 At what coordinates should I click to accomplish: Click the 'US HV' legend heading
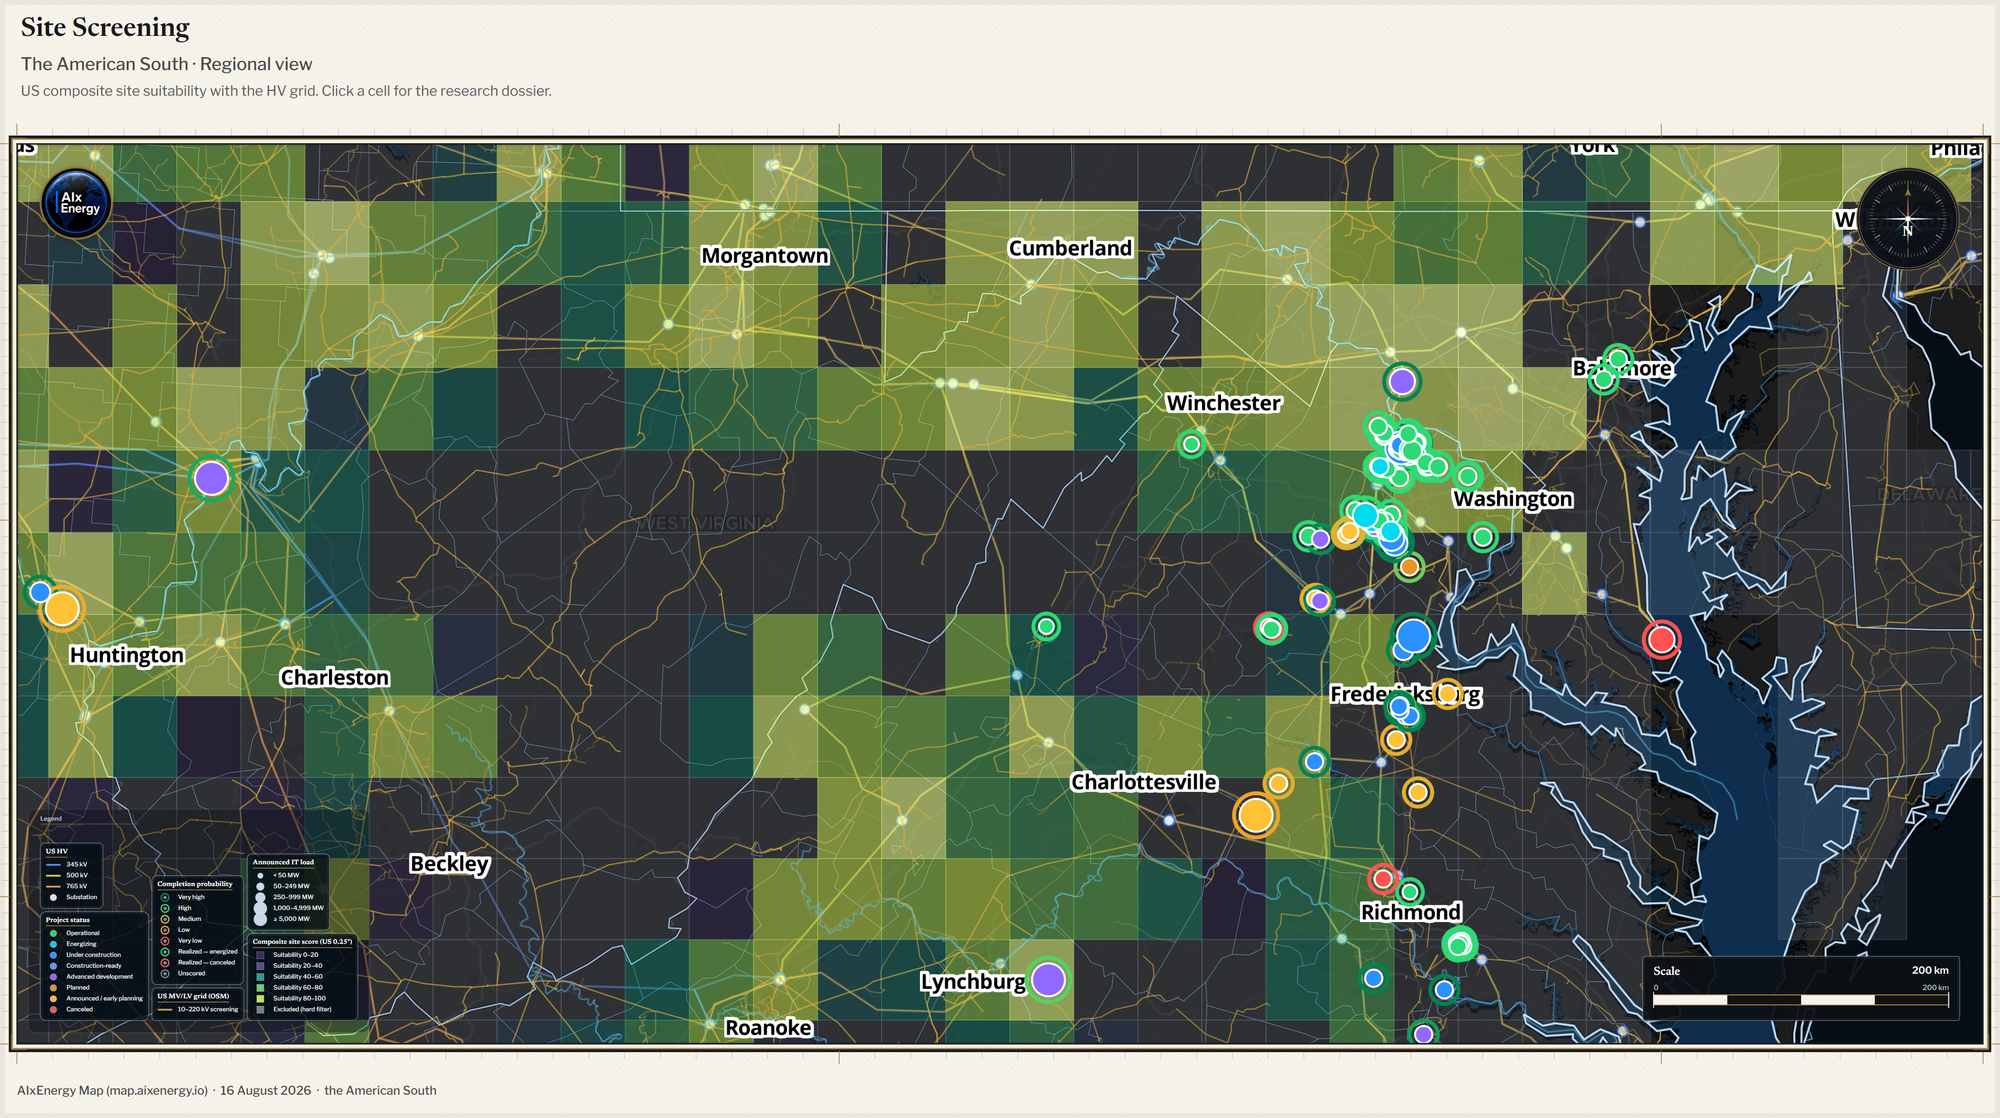tap(57, 851)
